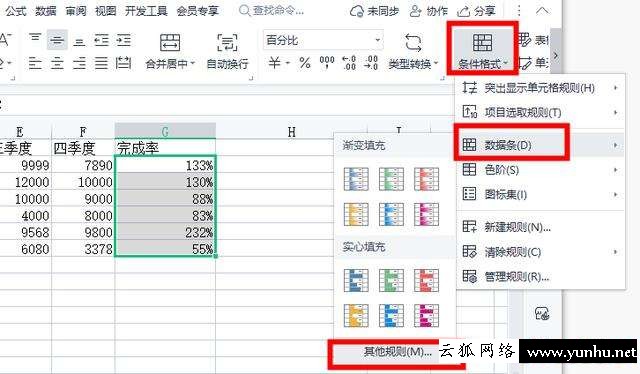Center text horizontally
Viewport: 640px width, 374px height.
click(57, 63)
